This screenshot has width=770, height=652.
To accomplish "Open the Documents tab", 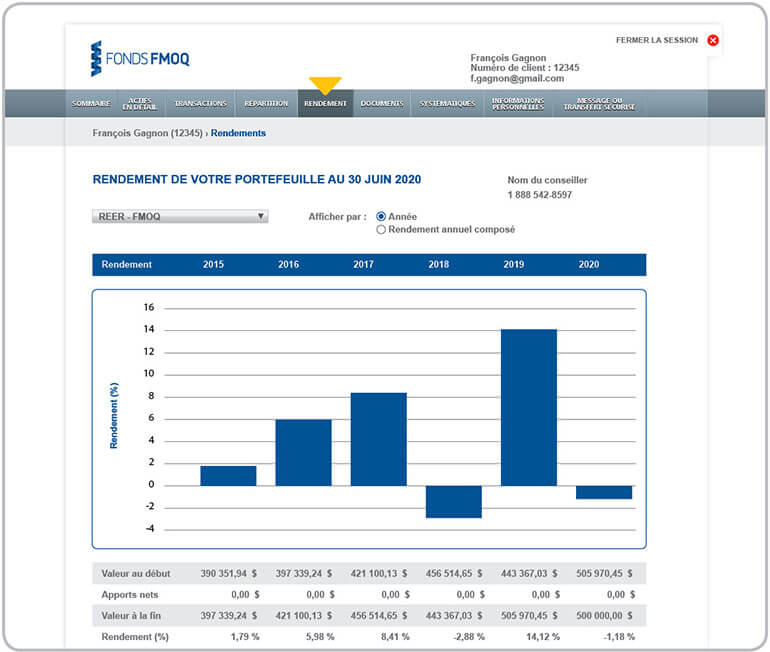I will (382, 104).
